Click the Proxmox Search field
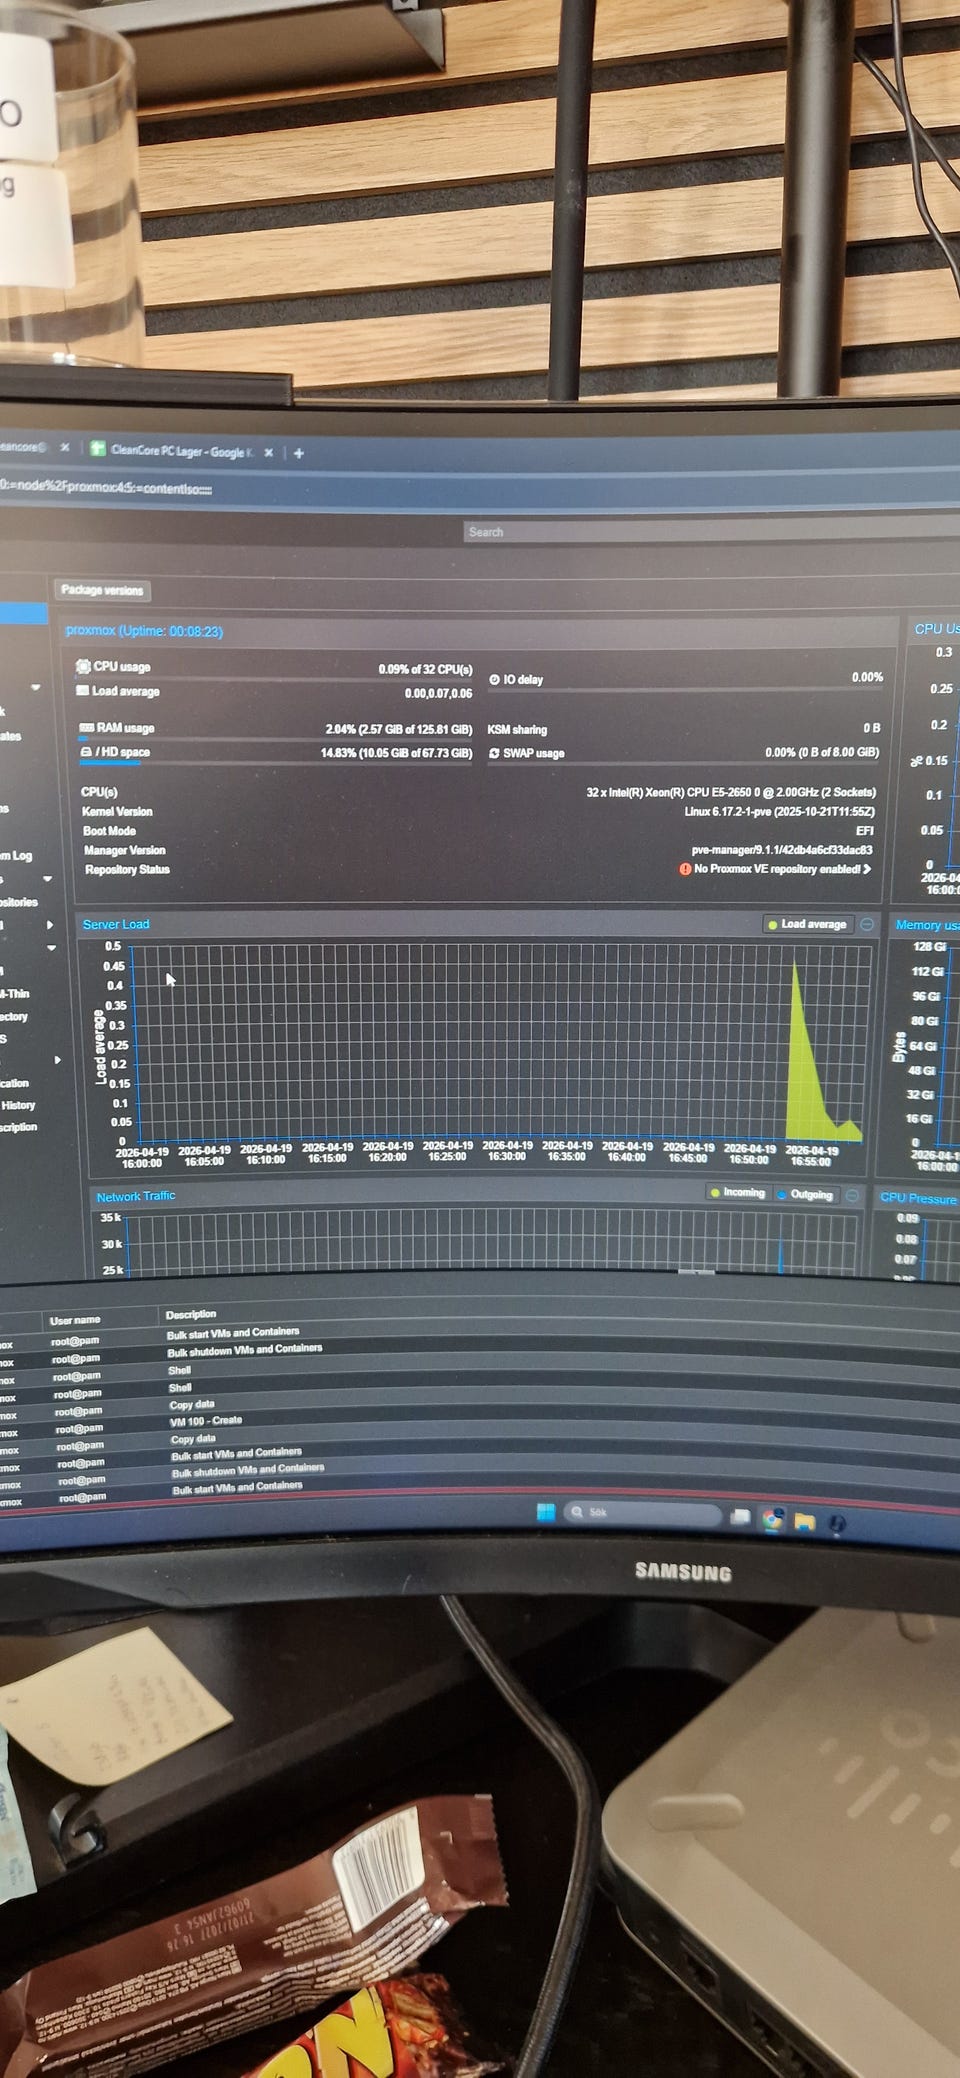The image size is (960, 2078). [710, 532]
